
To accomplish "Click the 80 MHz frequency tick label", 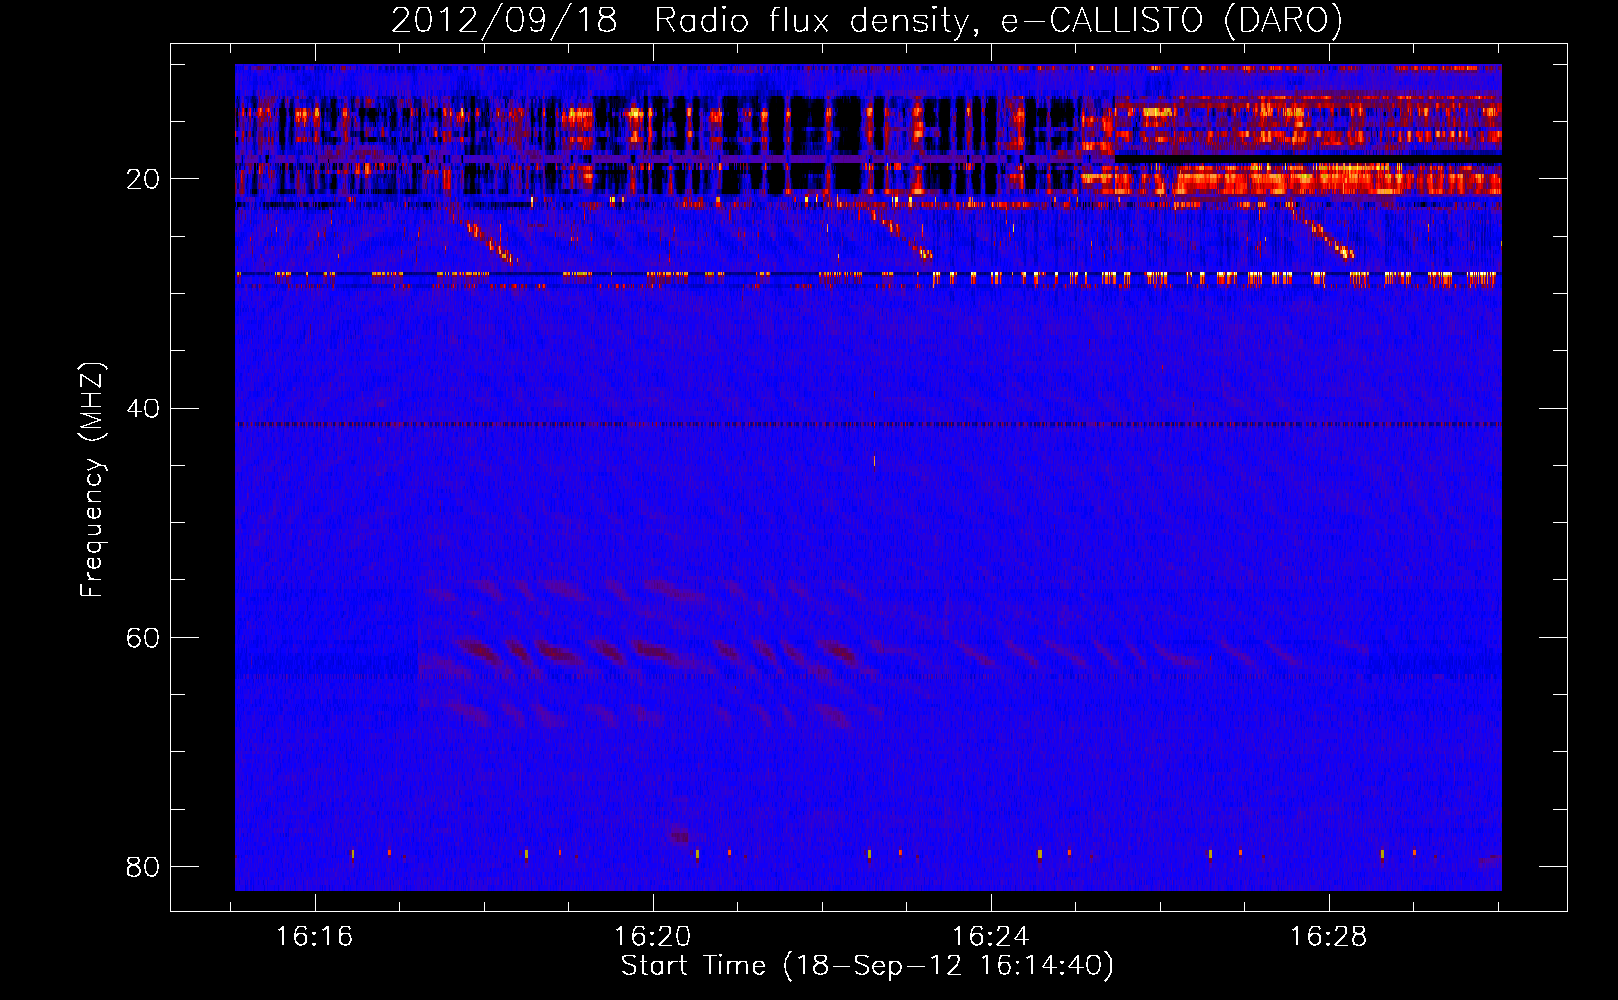I will 143,866.
